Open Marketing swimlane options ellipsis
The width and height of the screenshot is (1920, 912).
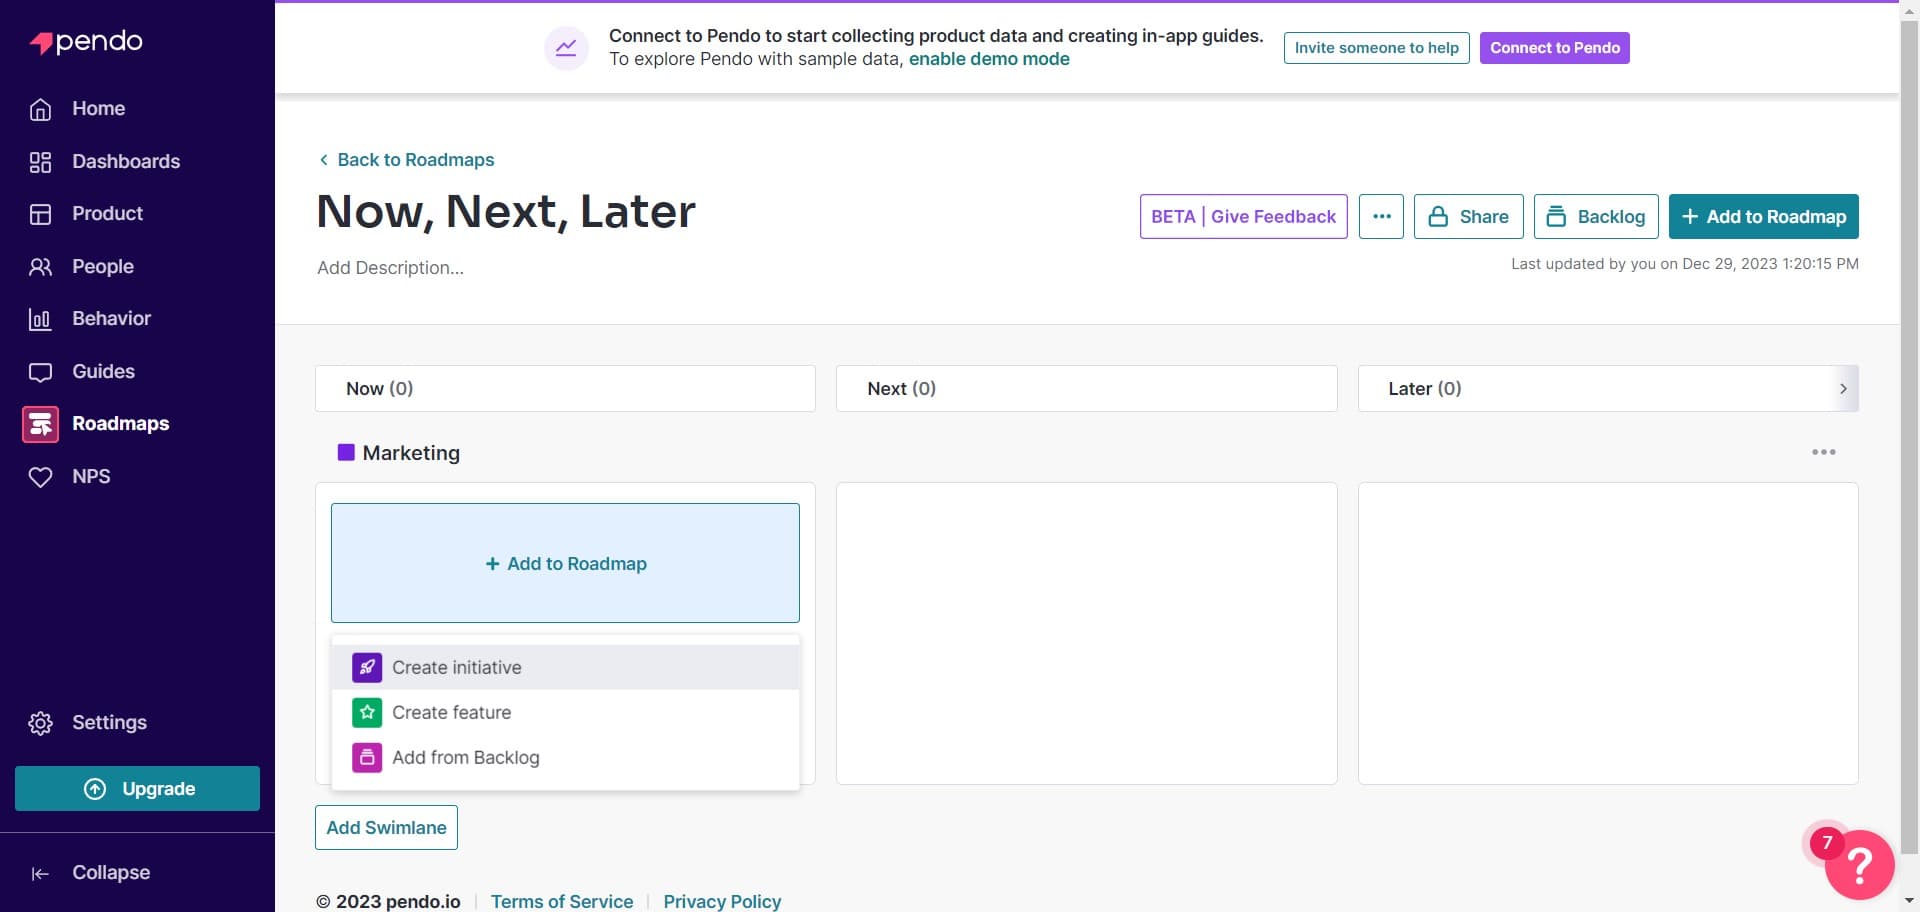tap(1823, 452)
